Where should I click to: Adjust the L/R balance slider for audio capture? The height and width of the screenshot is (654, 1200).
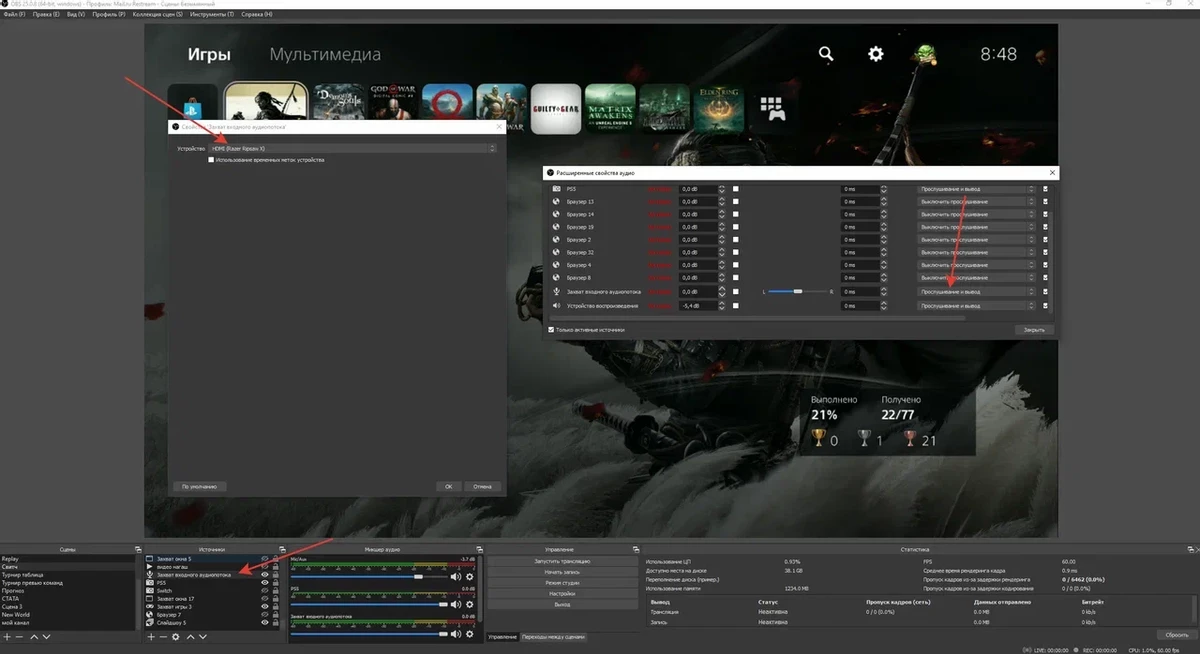coord(799,292)
